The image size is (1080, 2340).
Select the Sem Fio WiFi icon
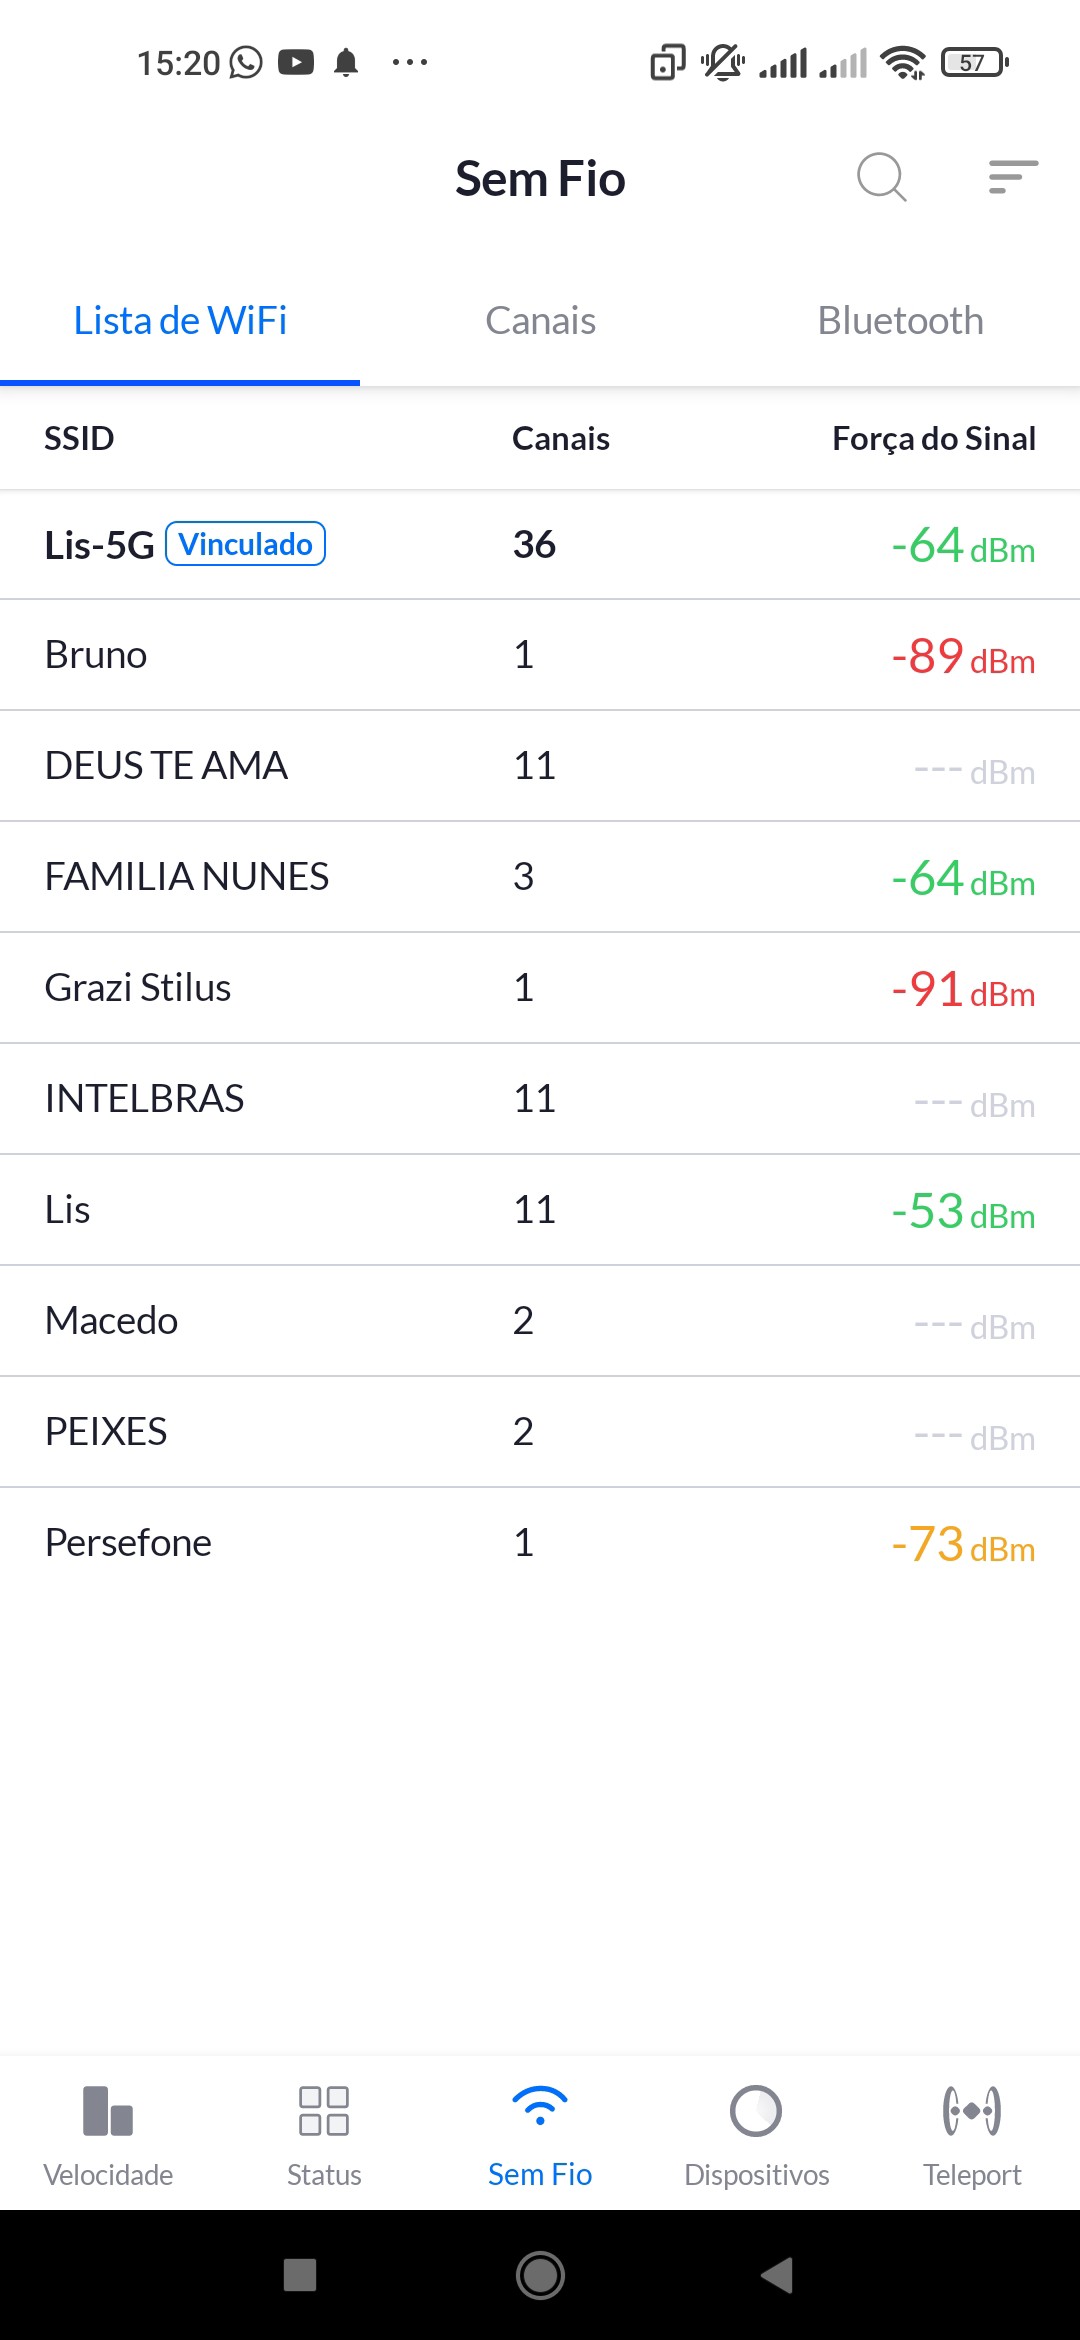(x=540, y=2108)
